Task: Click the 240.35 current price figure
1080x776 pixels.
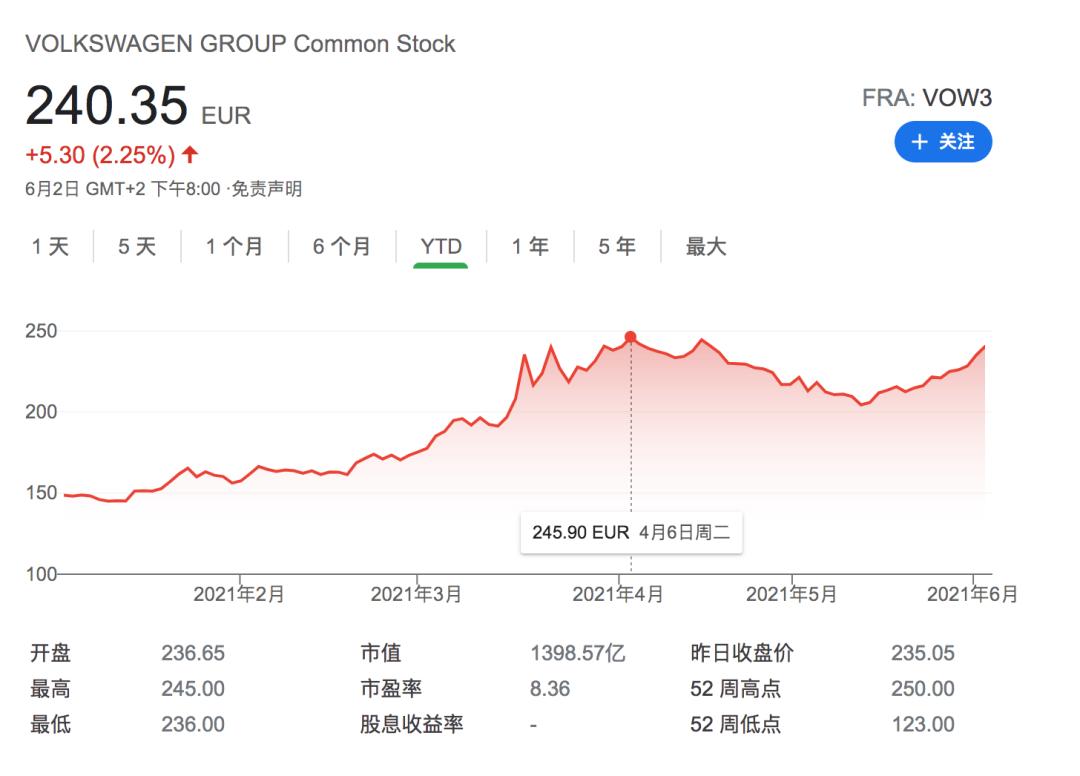Action: (107, 105)
